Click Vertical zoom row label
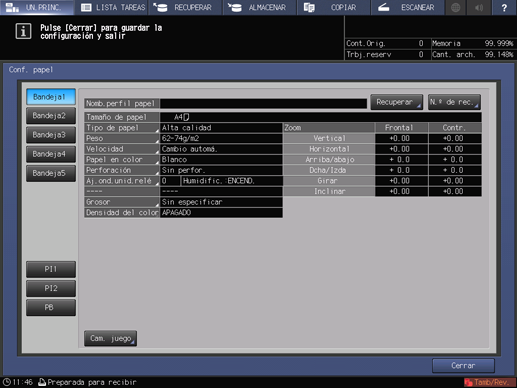Viewport: 517px width, 388px height. pos(329,138)
